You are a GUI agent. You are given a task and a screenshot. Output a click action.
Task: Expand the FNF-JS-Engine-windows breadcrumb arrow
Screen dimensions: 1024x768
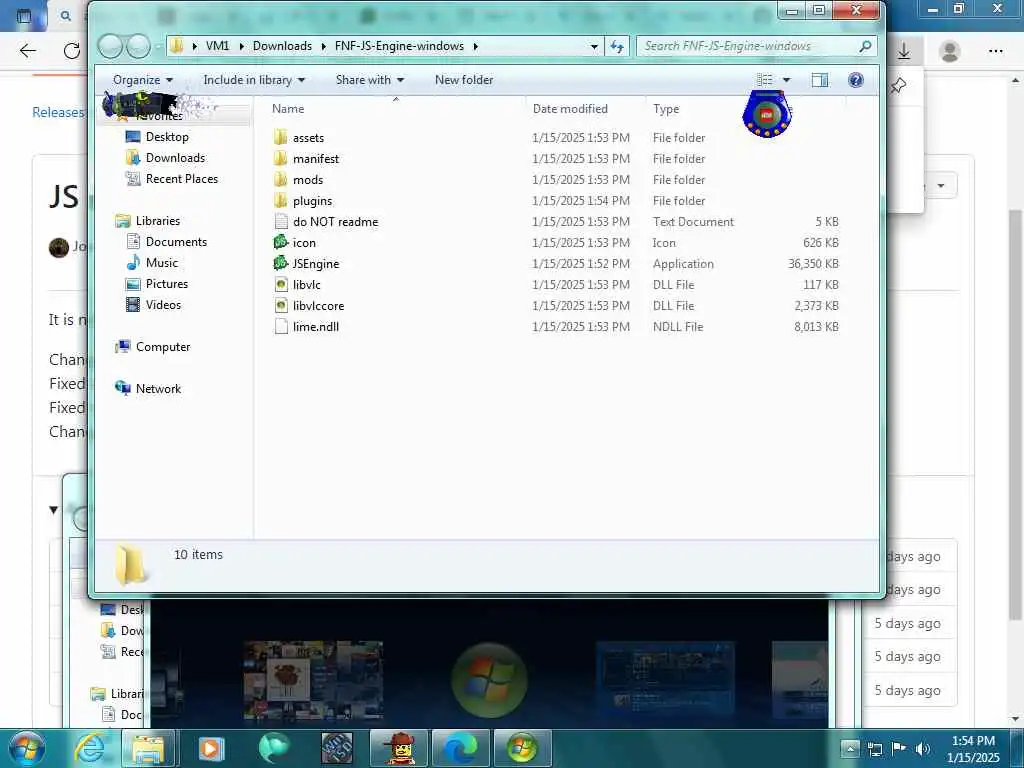[475, 46]
